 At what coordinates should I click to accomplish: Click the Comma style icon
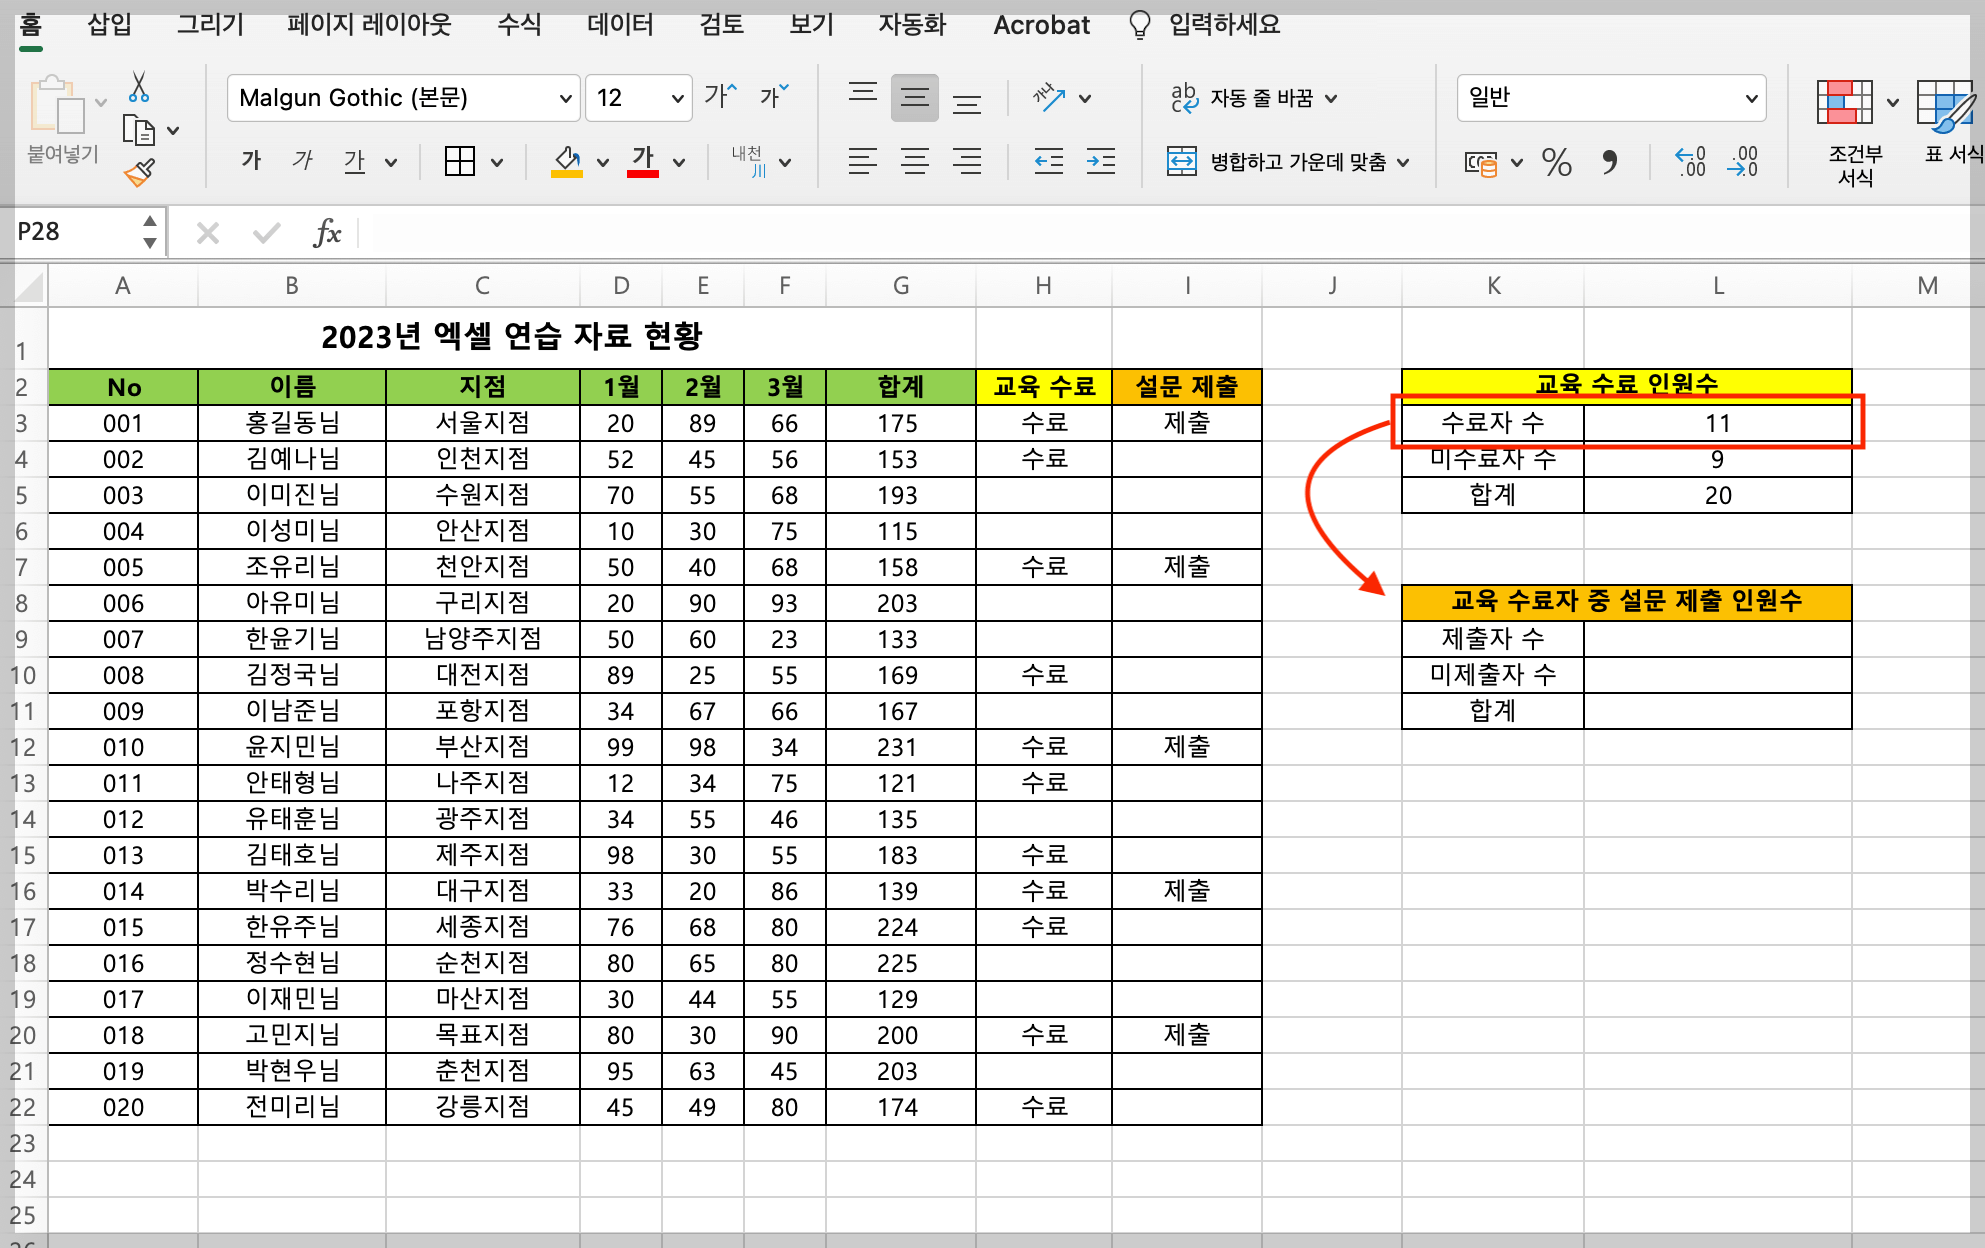(1612, 163)
